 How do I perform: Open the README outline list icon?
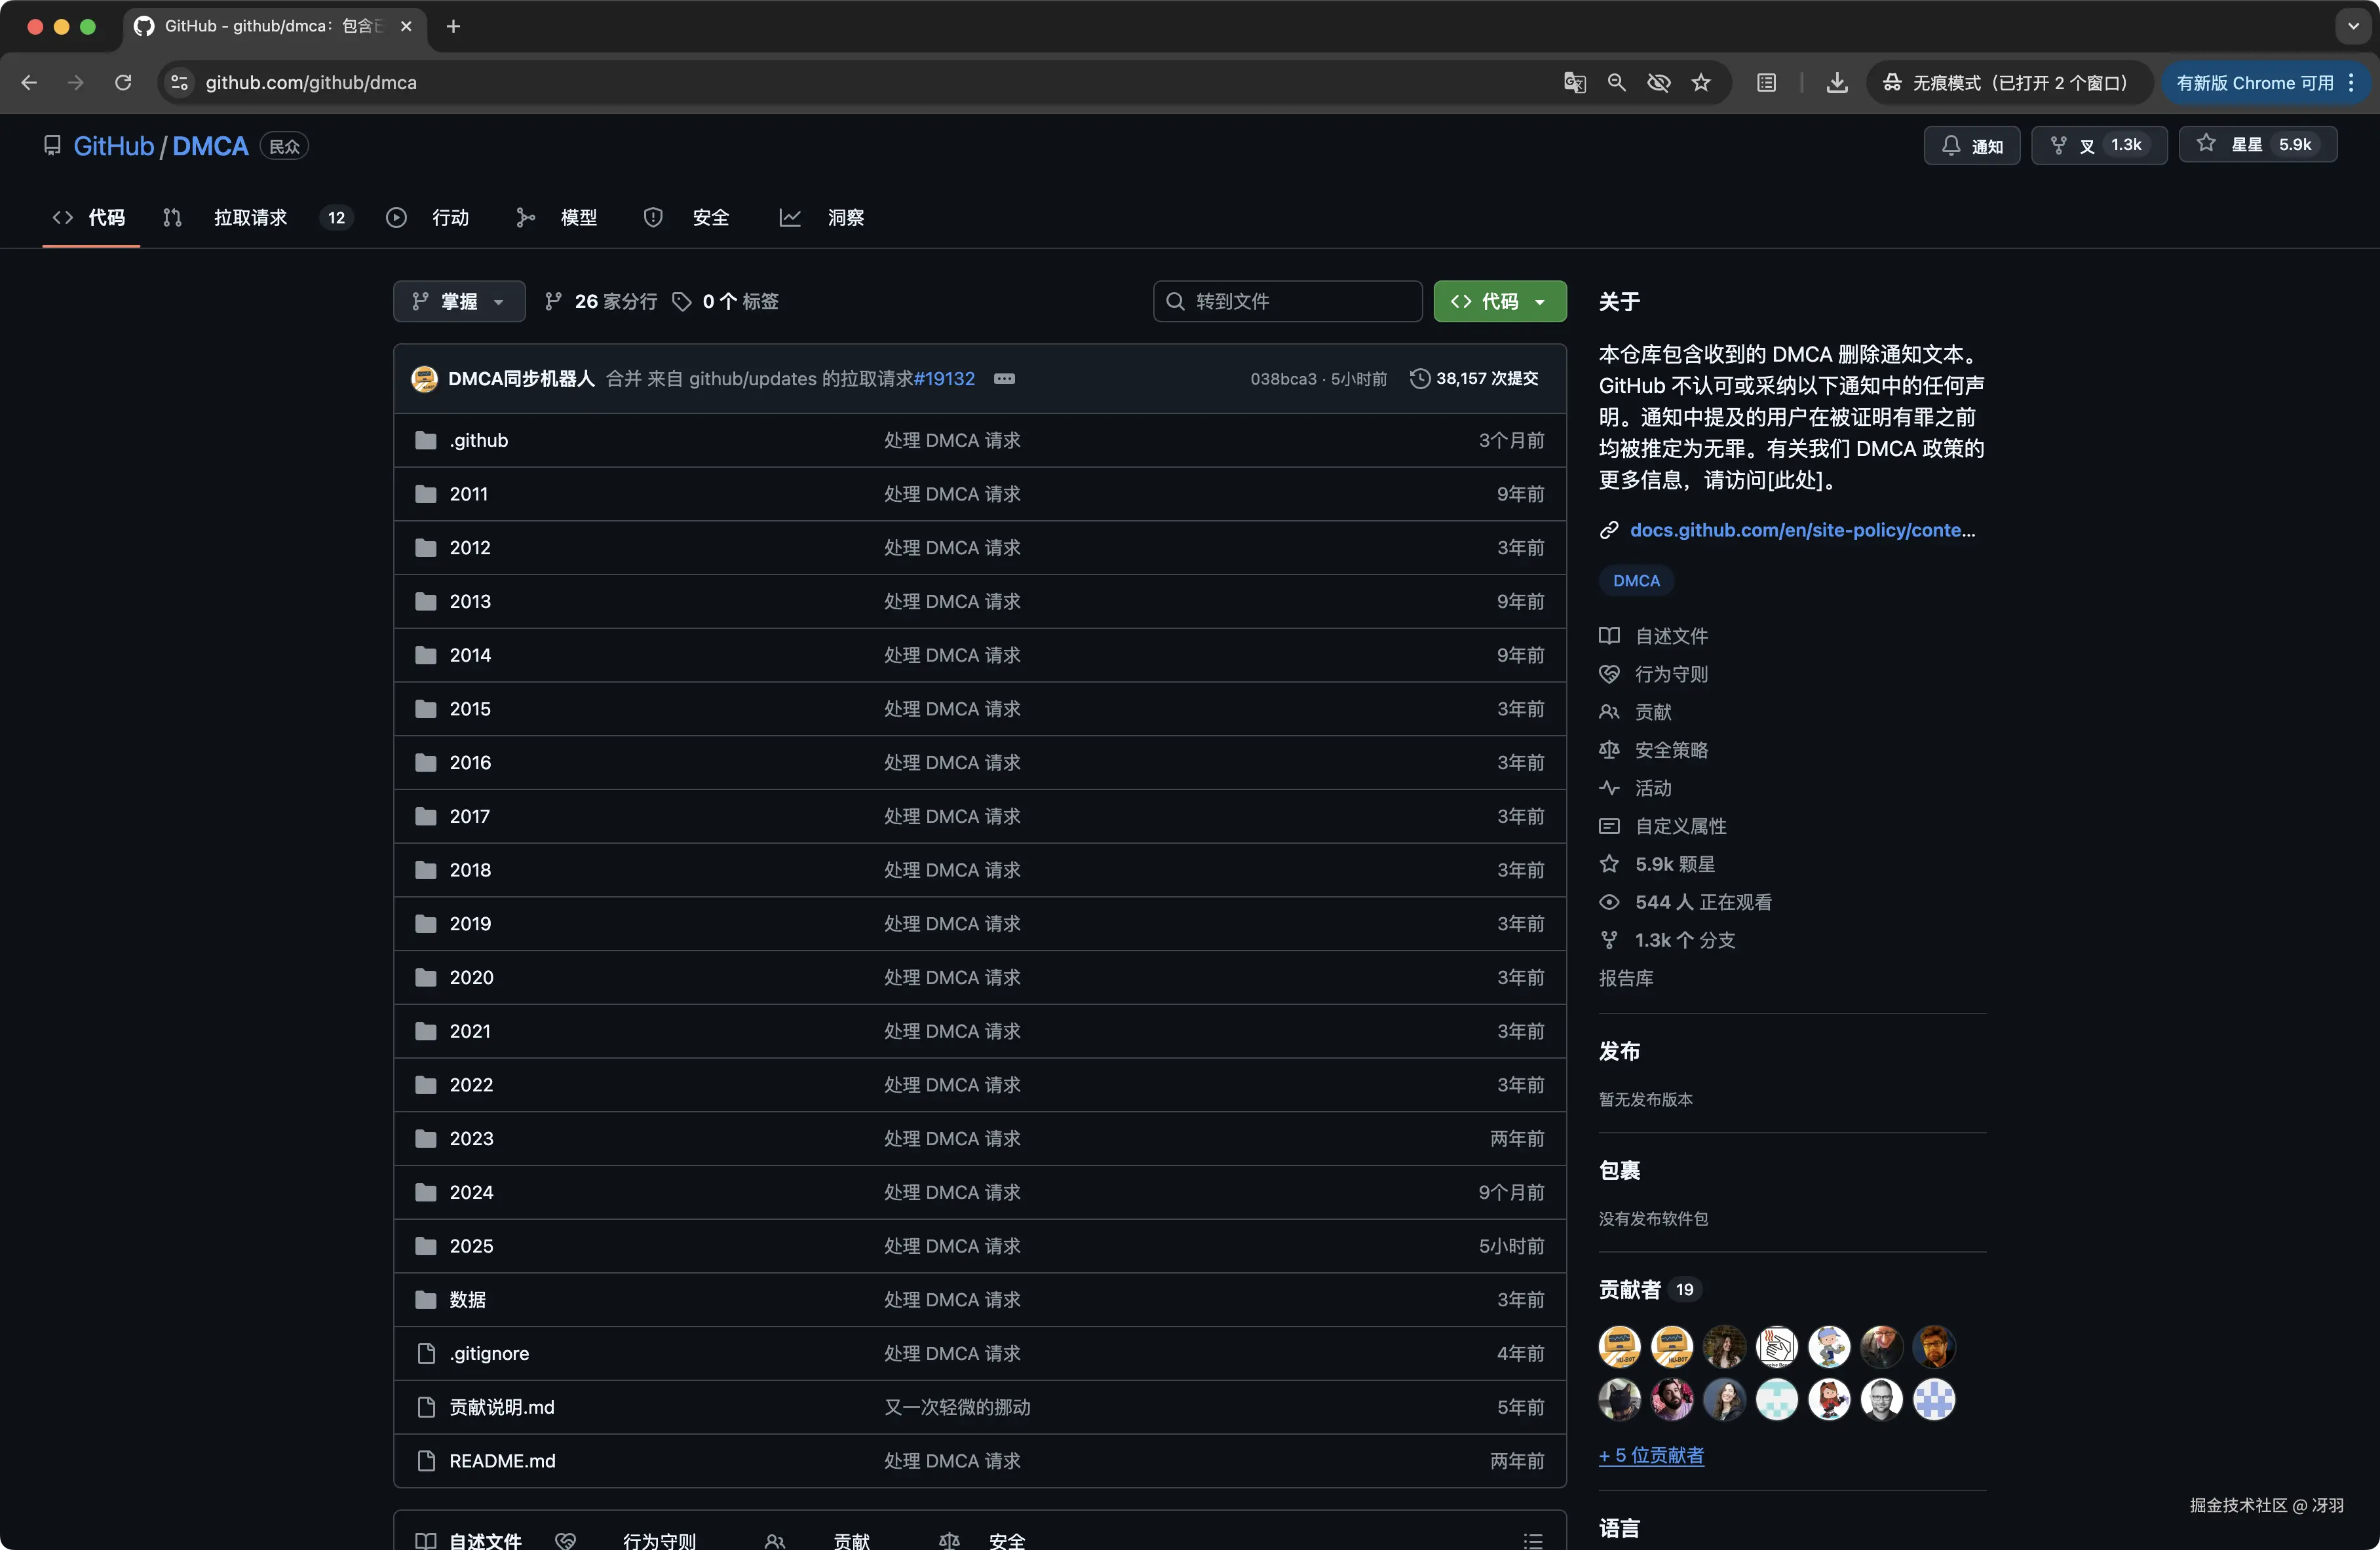click(x=1532, y=1540)
